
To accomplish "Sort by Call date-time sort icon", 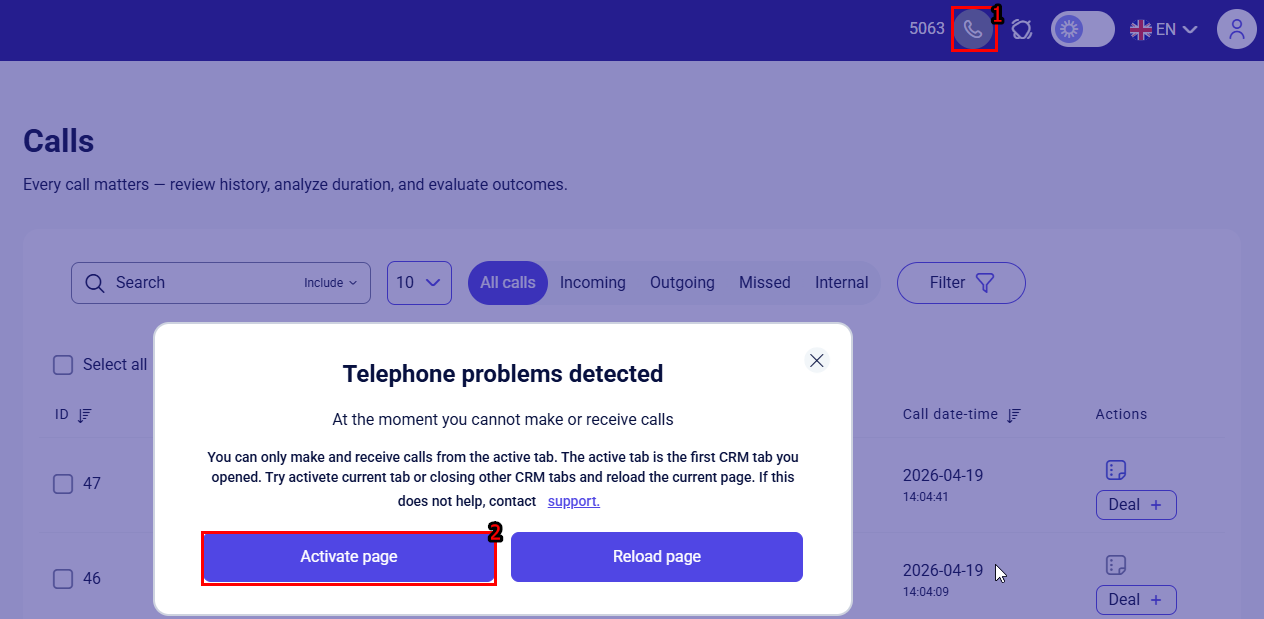I will (x=1014, y=414).
